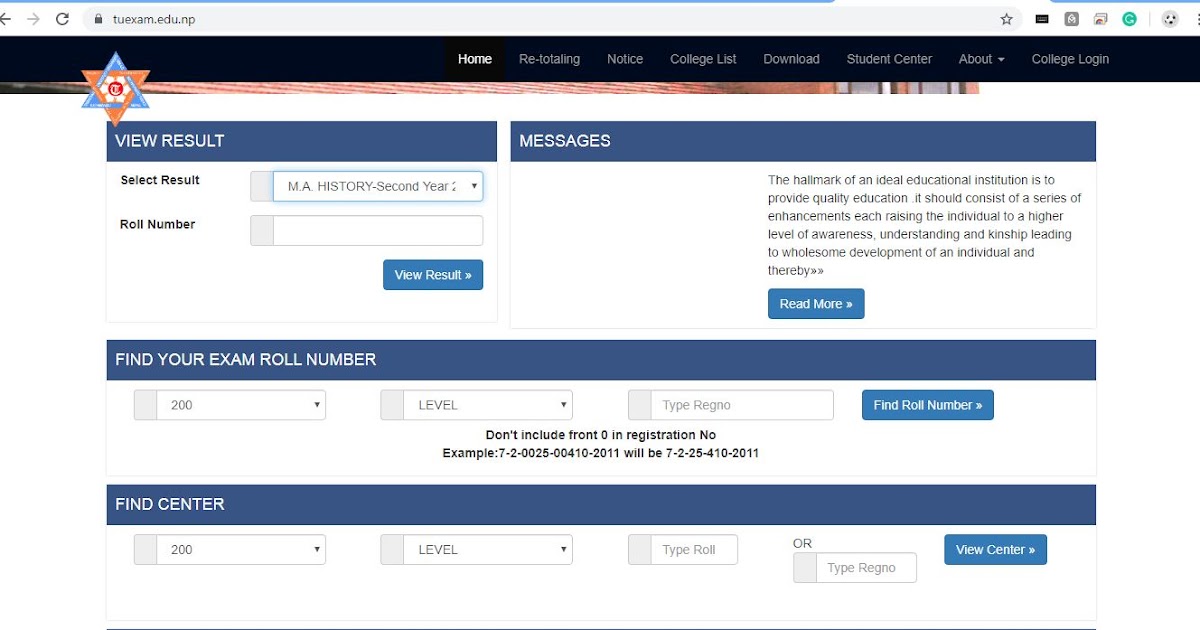The width and height of the screenshot is (1200, 630).
Task: Open the Chrome profile avatar icon
Action: tap(1169, 19)
